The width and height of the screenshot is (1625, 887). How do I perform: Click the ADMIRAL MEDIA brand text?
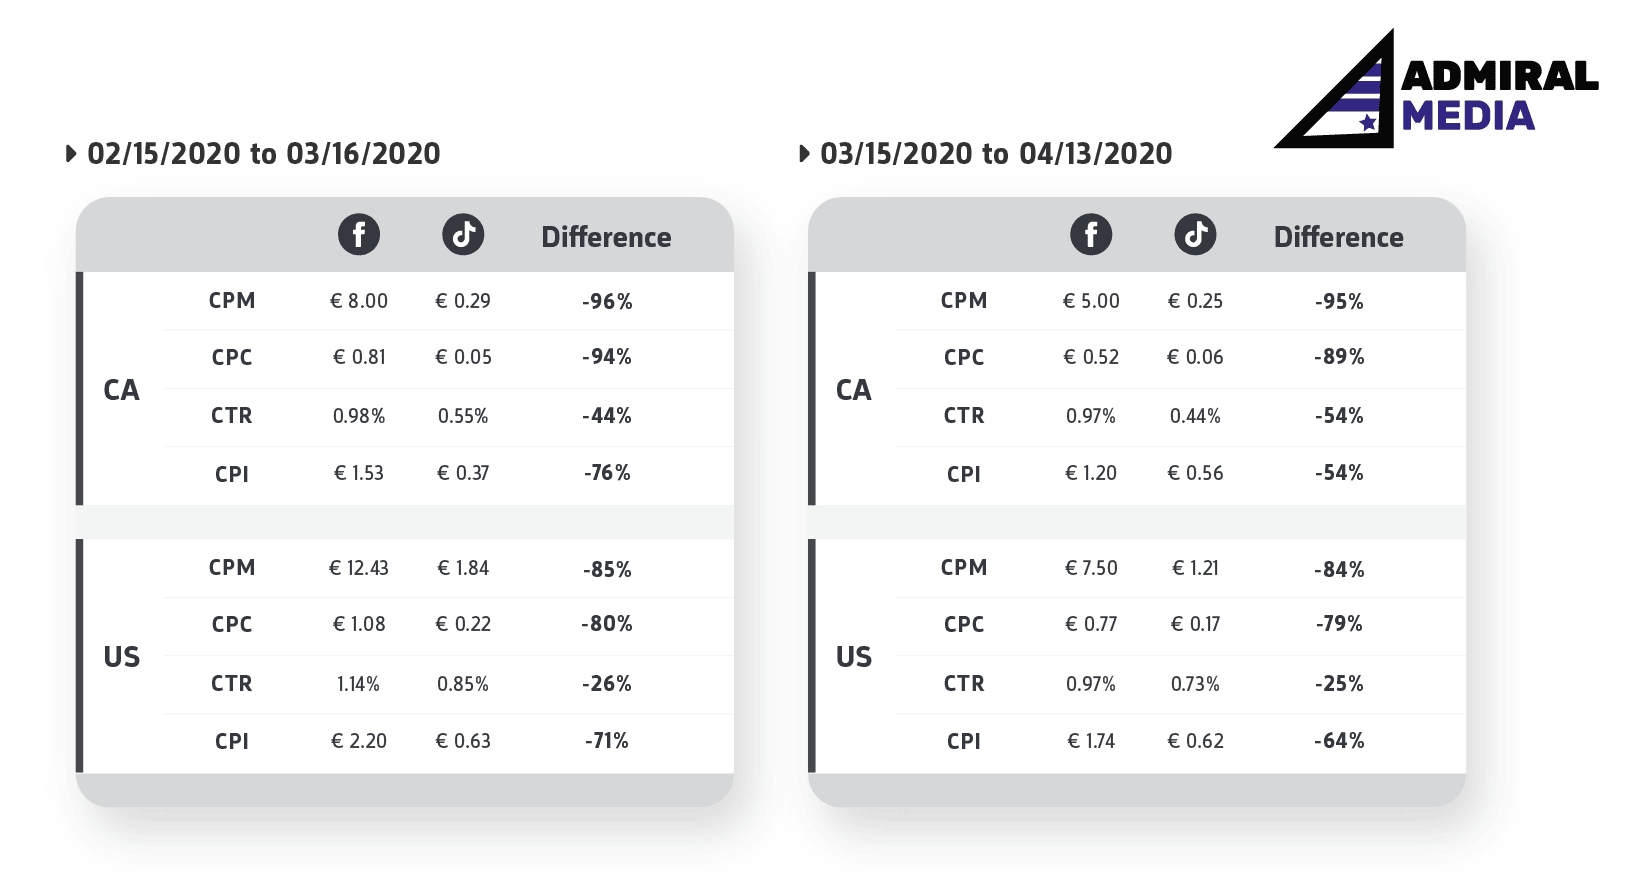click(1499, 96)
